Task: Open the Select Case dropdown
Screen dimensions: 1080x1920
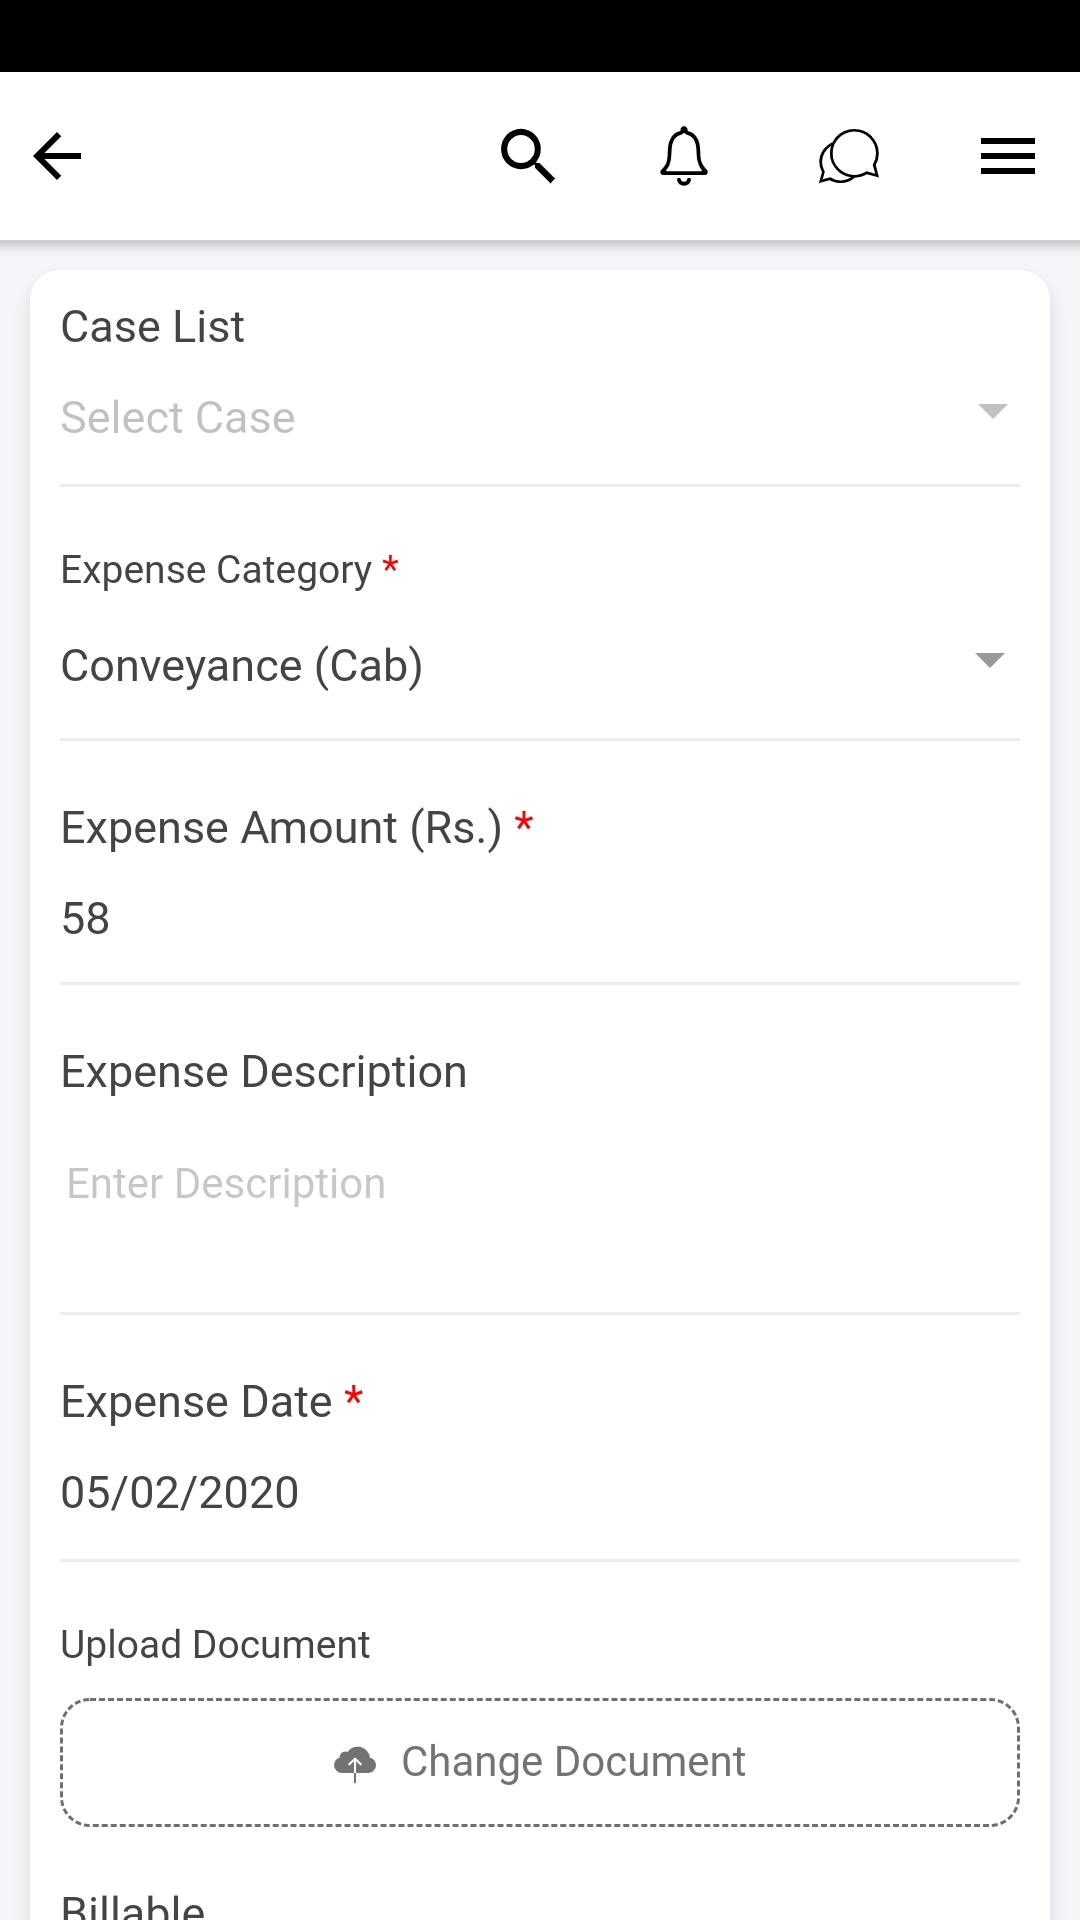Action: point(500,418)
